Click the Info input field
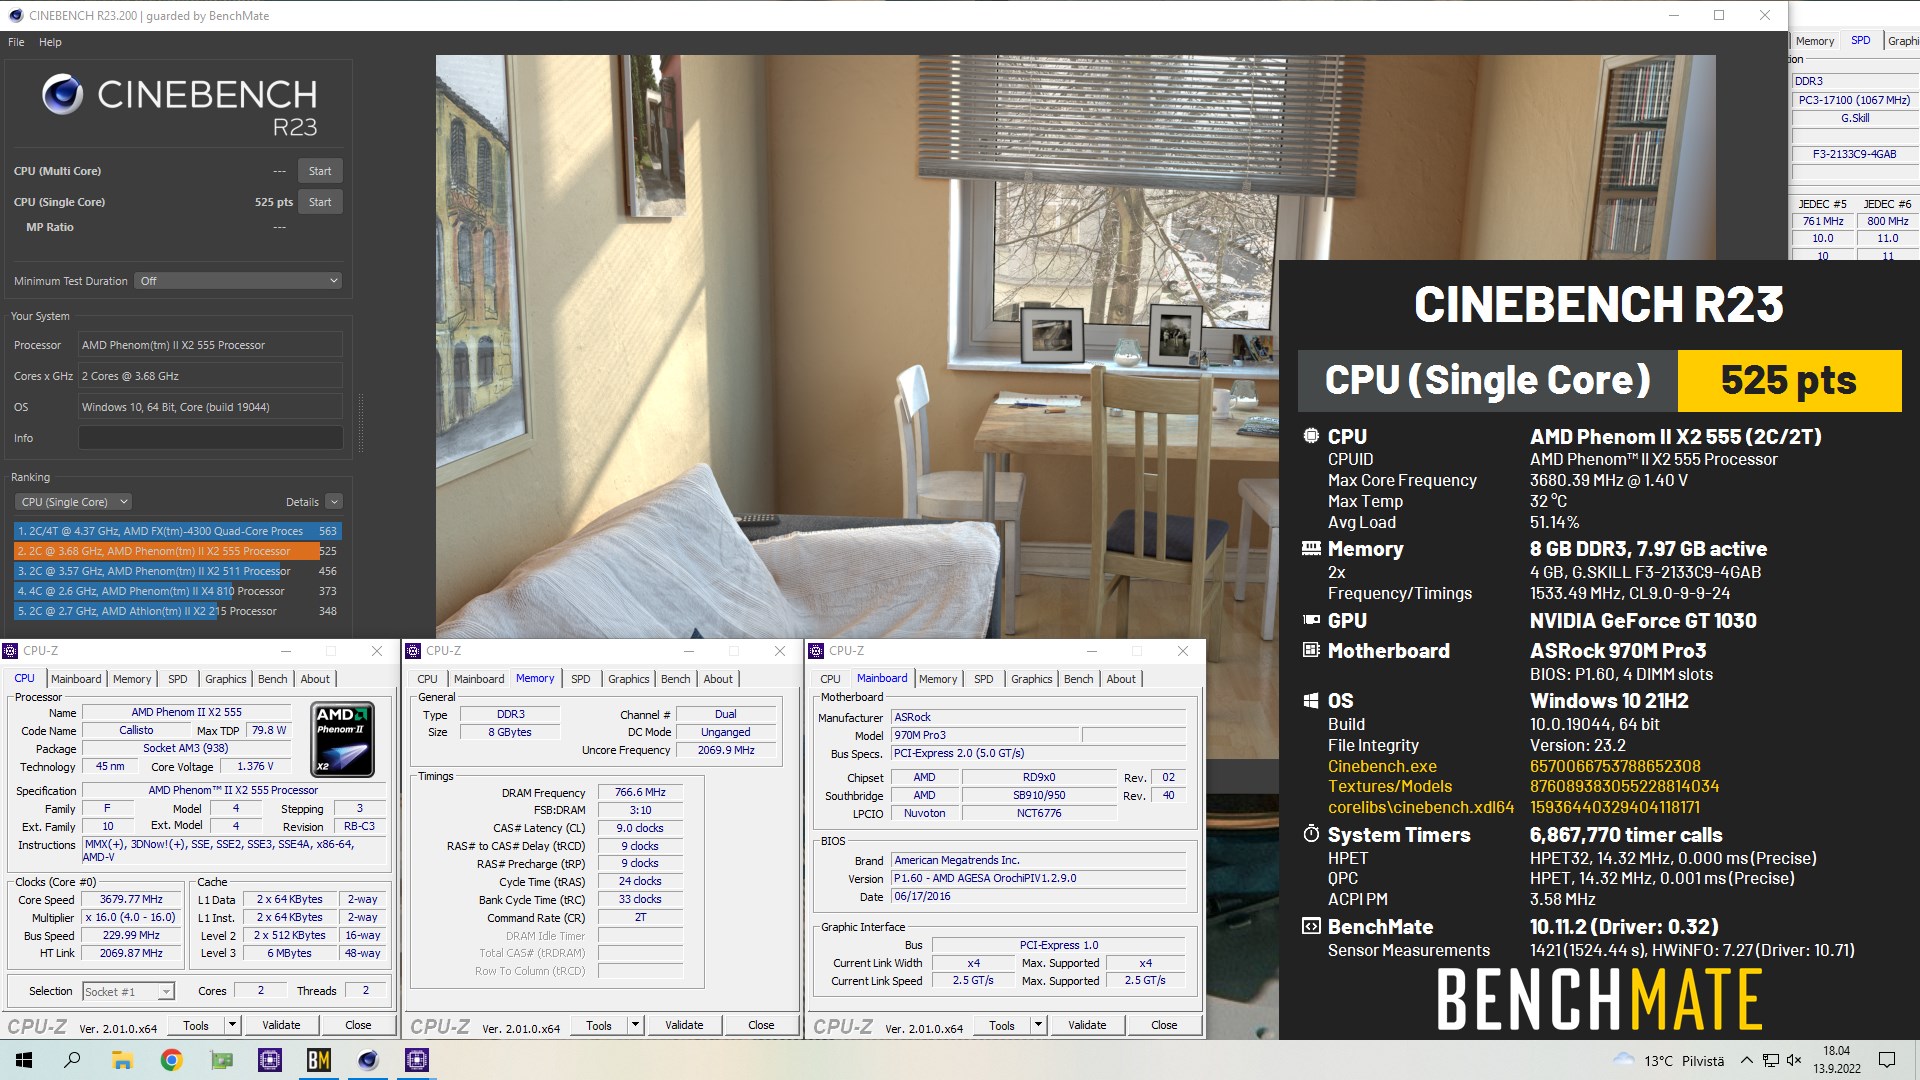This screenshot has width=1920, height=1080. tap(211, 438)
